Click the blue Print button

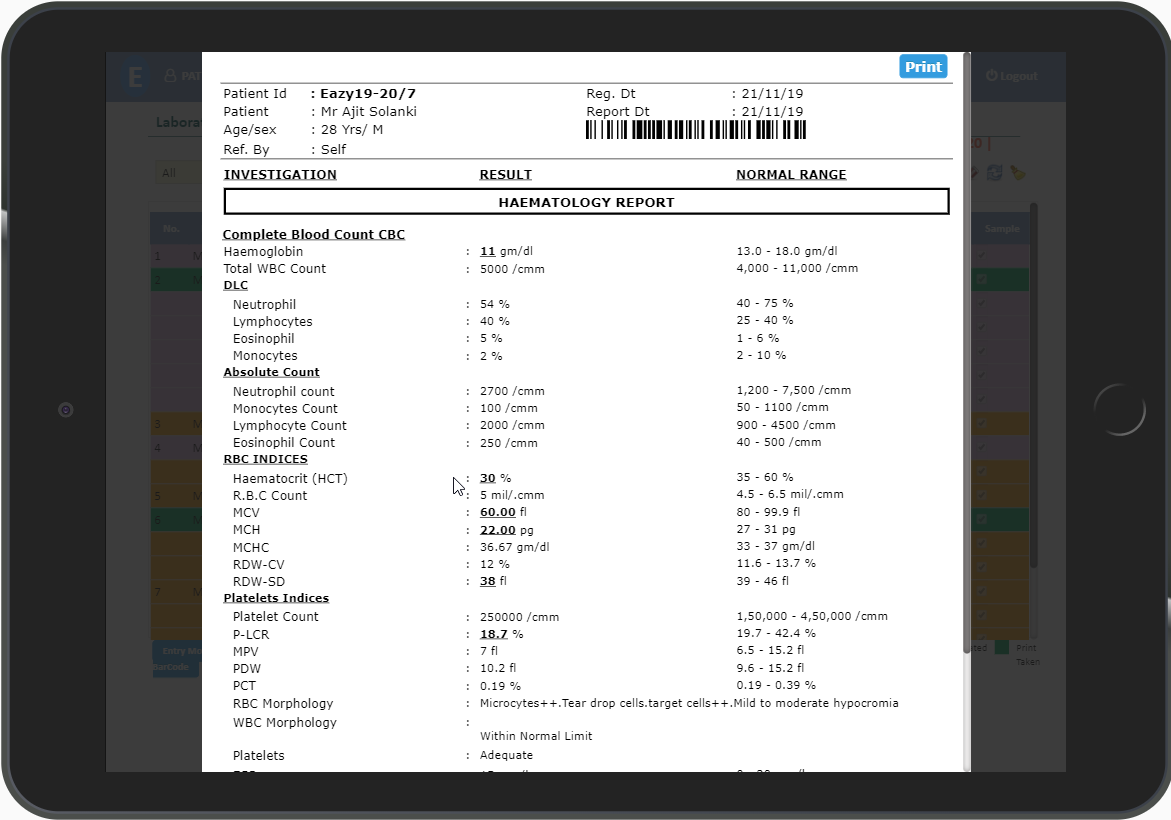922,67
